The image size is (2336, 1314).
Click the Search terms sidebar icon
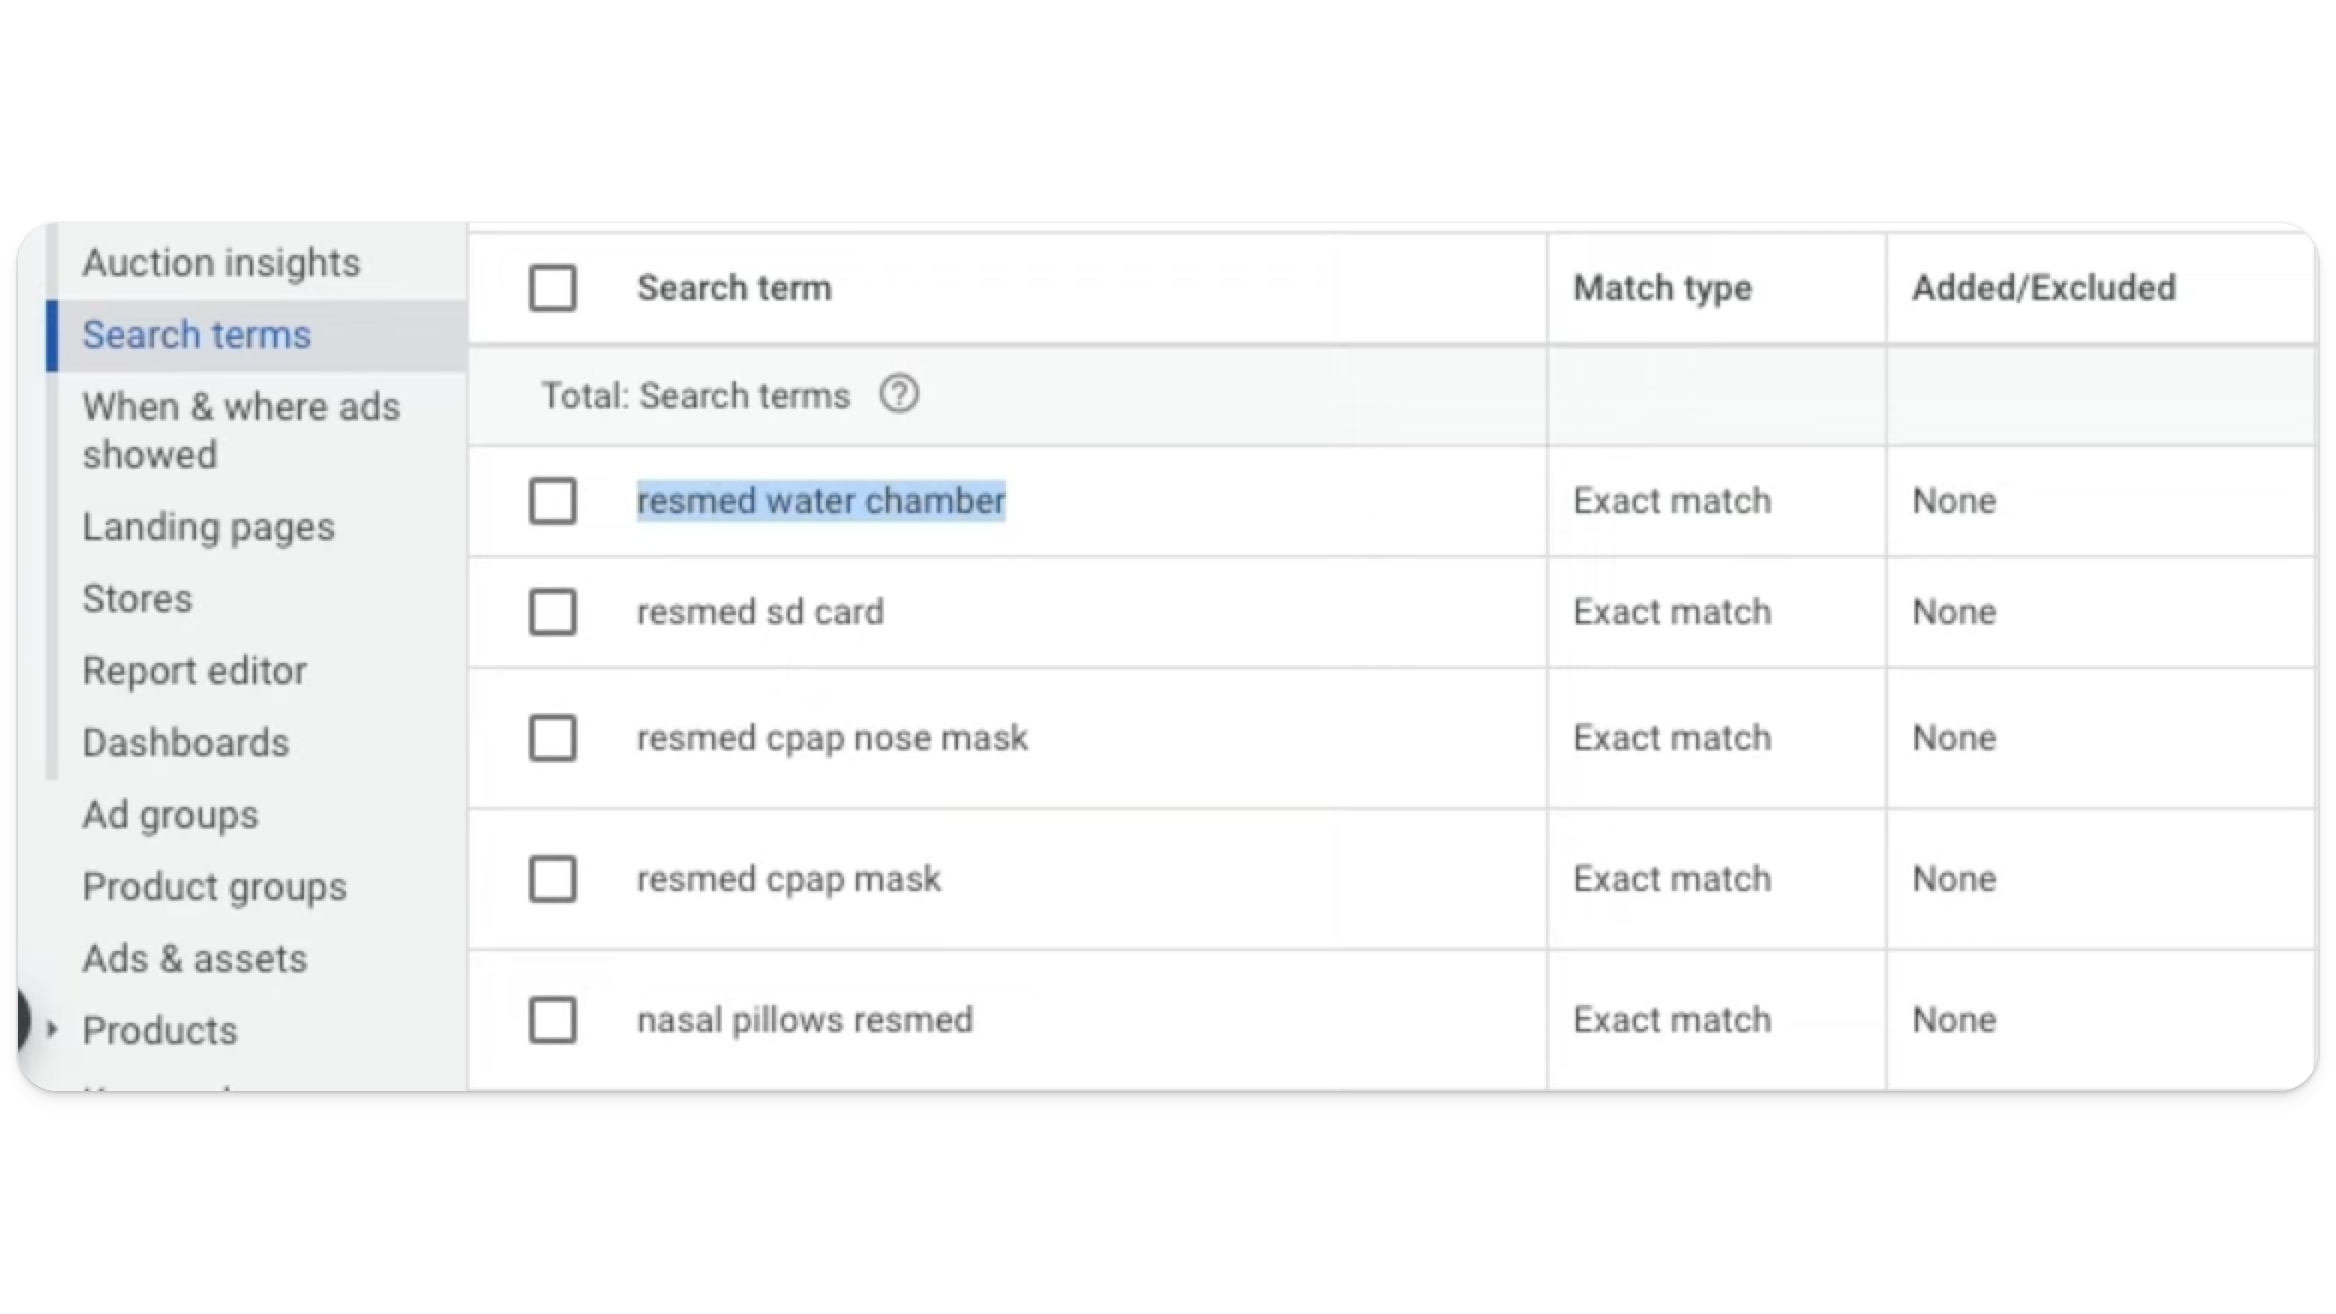click(196, 334)
